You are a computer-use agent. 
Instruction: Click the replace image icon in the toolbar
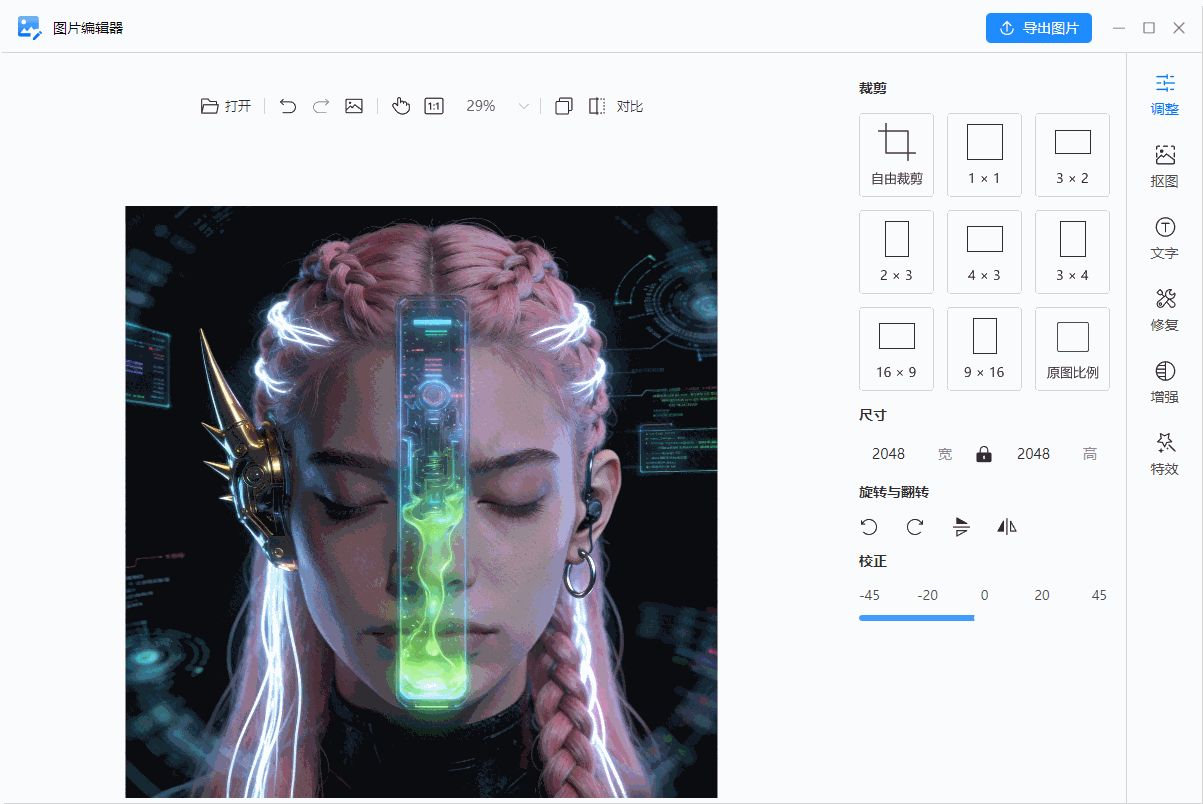point(354,105)
